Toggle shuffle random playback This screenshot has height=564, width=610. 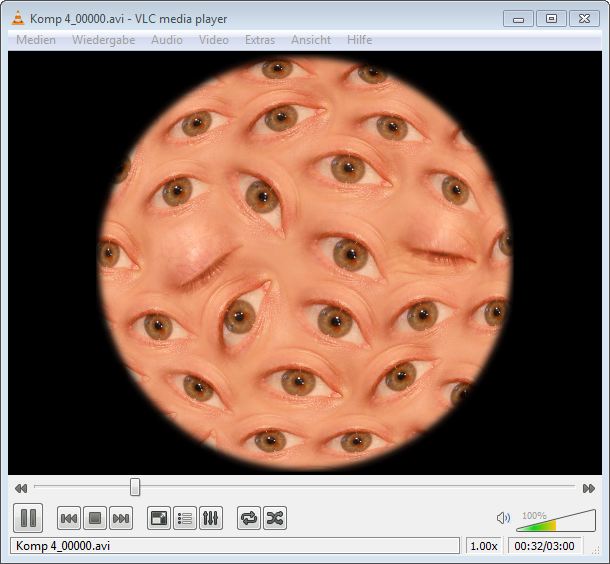[275, 518]
